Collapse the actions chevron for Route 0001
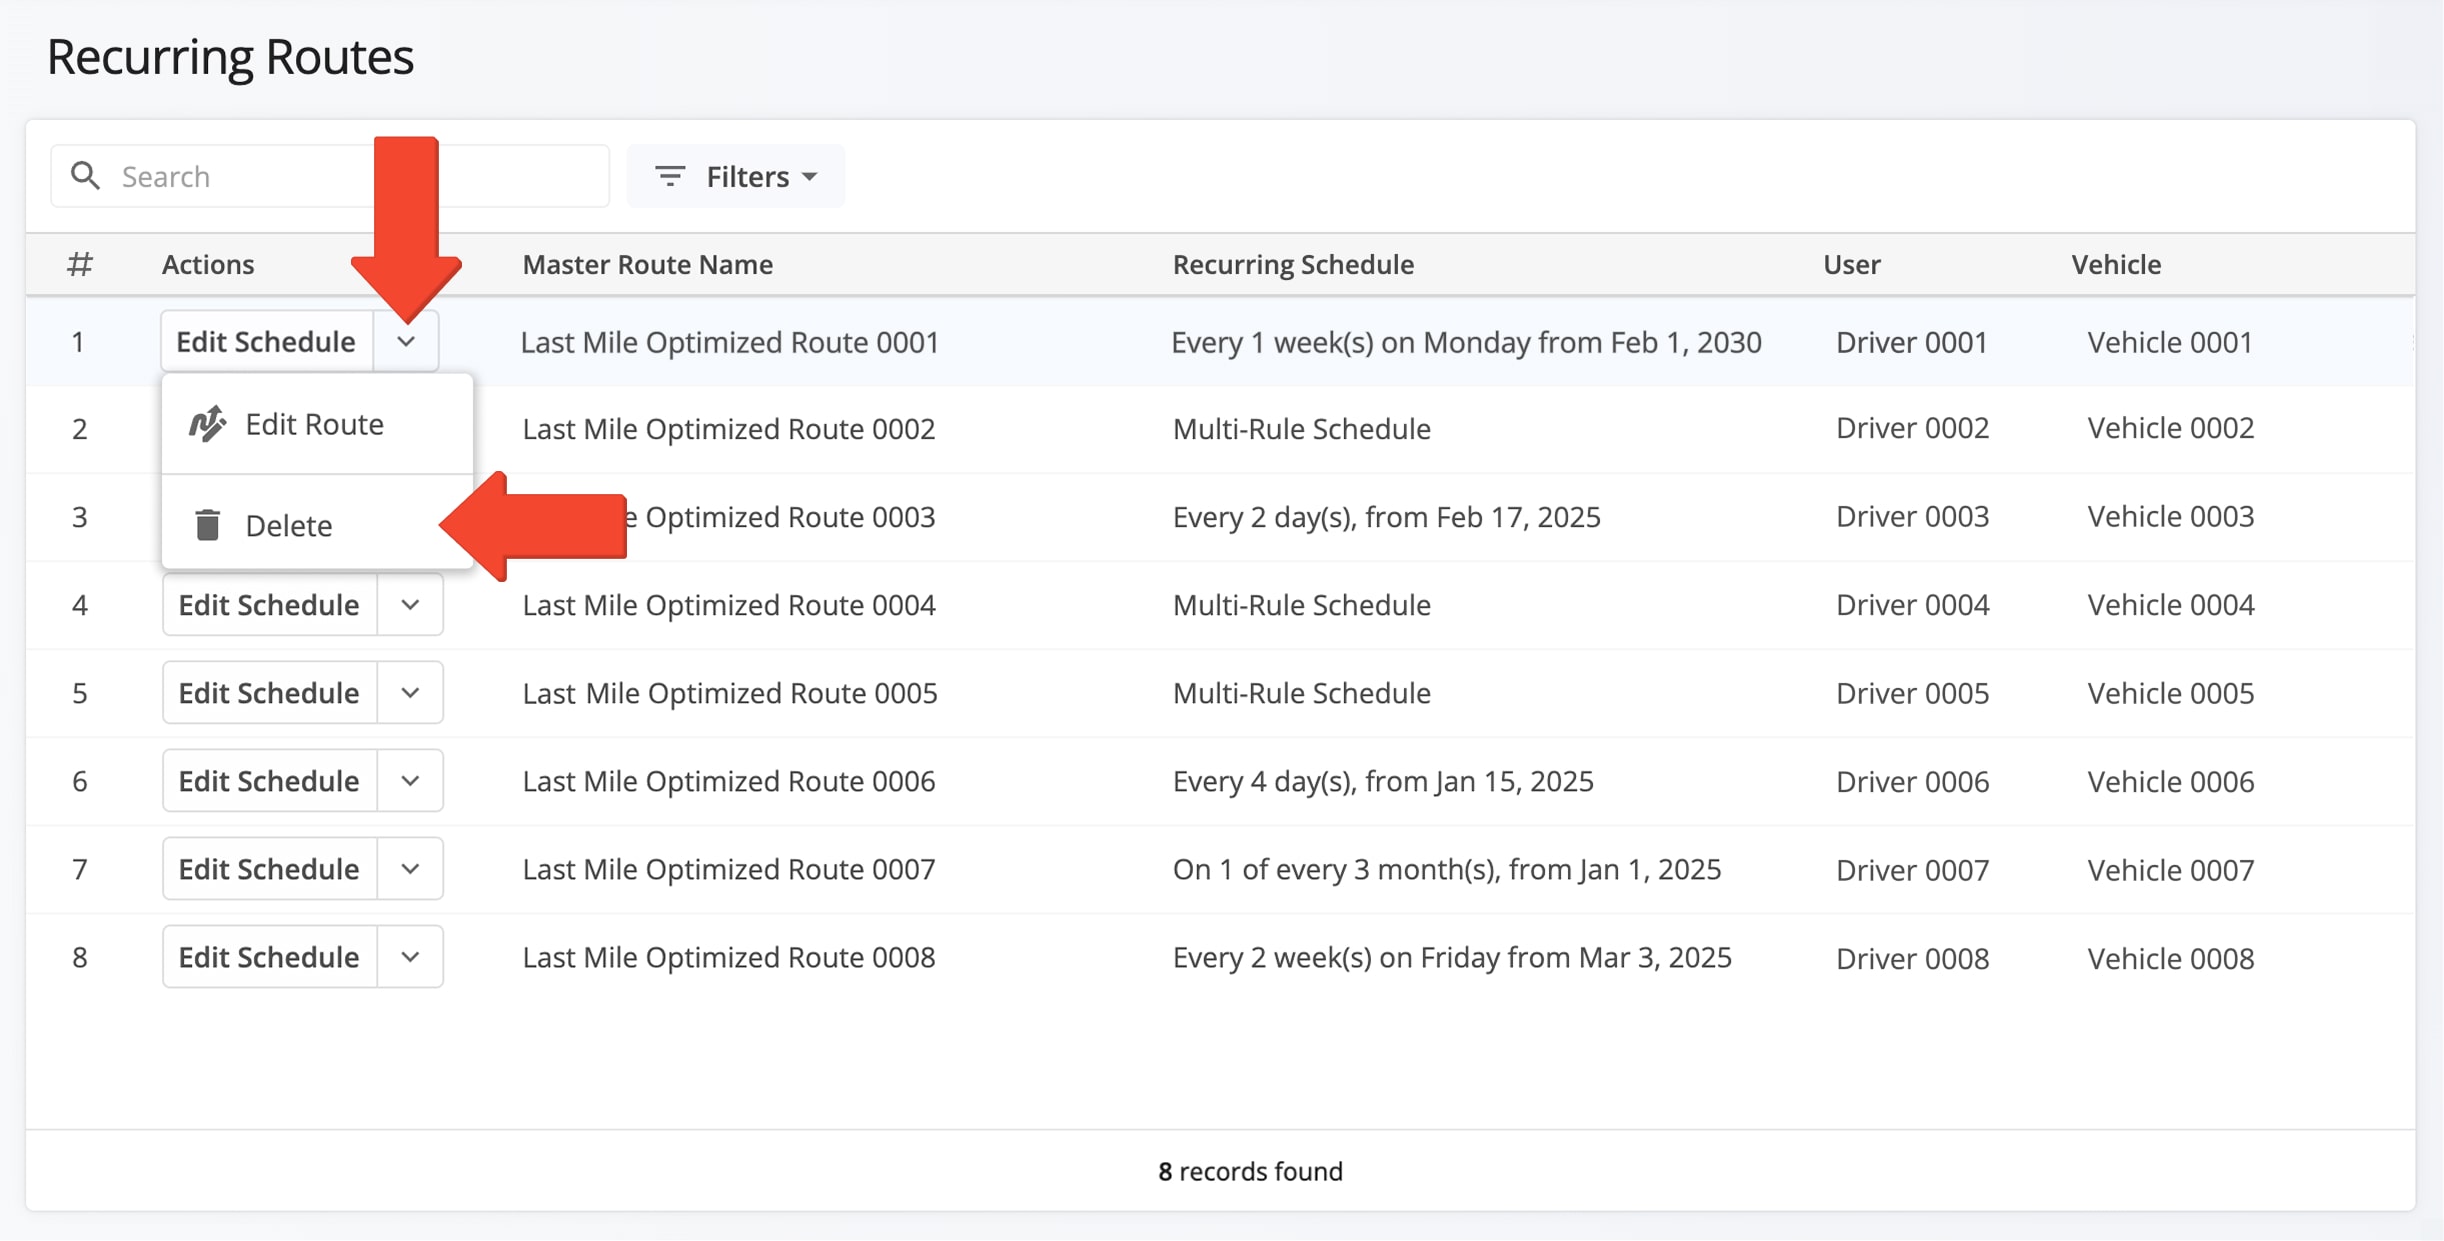This screenshot has width=2444, height=1241. pos(406,342)
